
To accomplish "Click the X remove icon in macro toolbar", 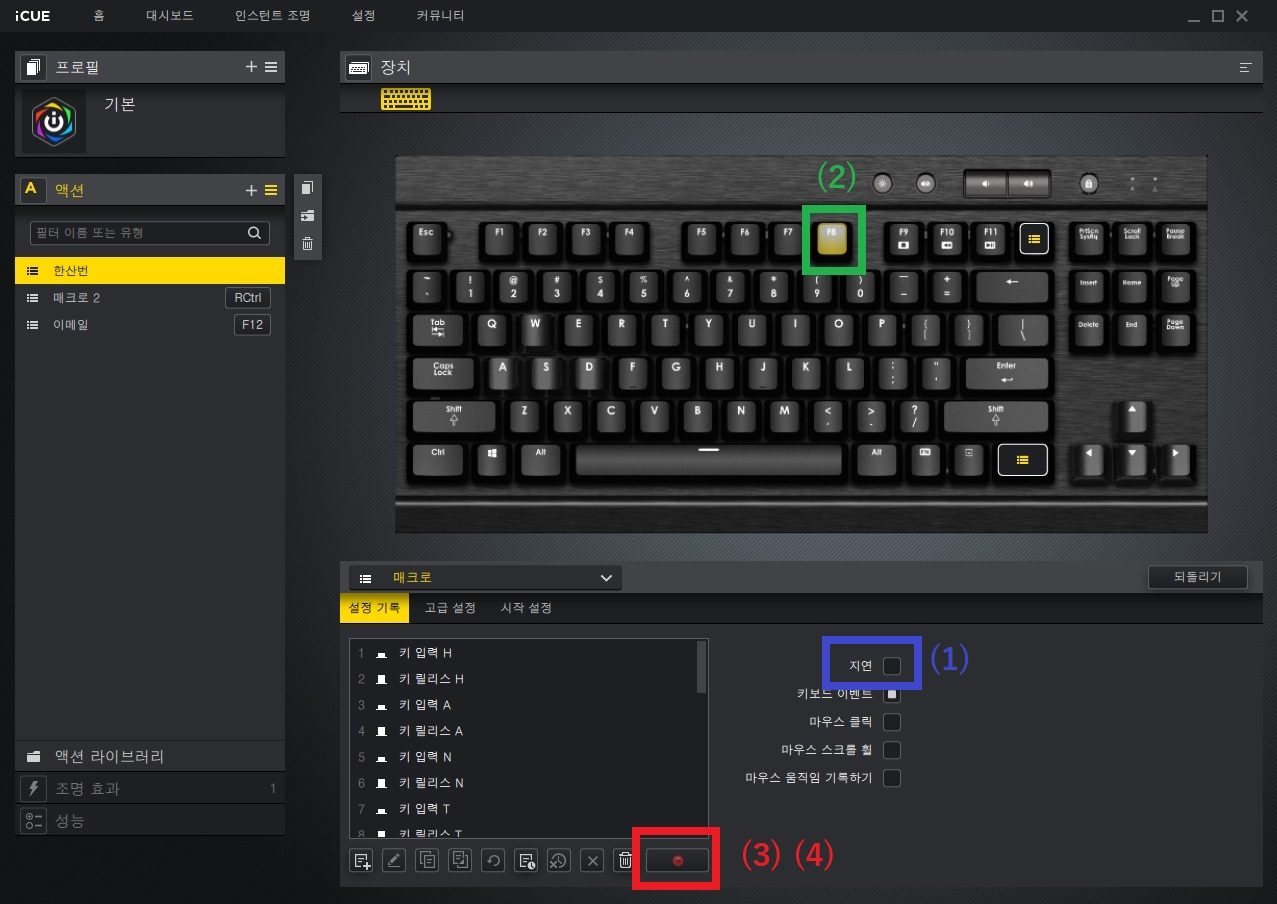I will click(592, 860).
